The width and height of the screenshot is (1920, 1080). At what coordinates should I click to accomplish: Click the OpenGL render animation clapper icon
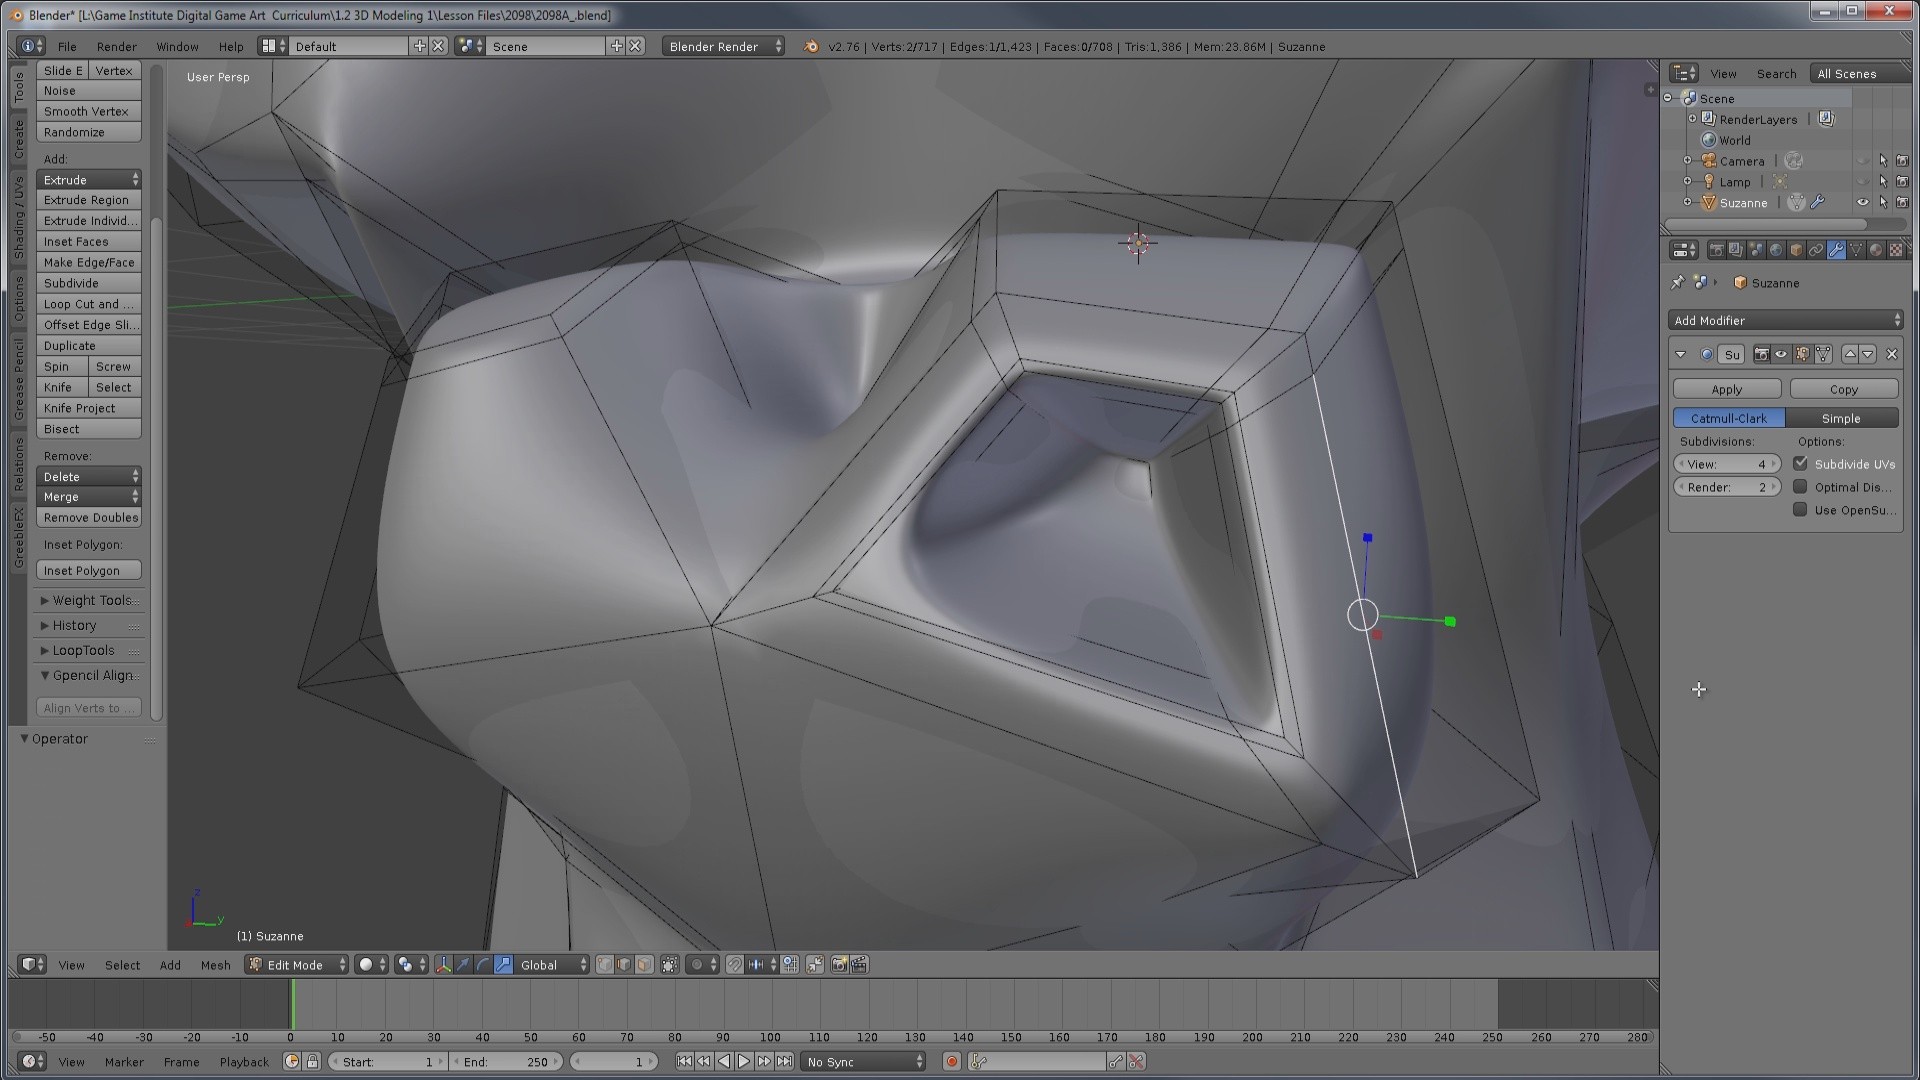point(859,965)
